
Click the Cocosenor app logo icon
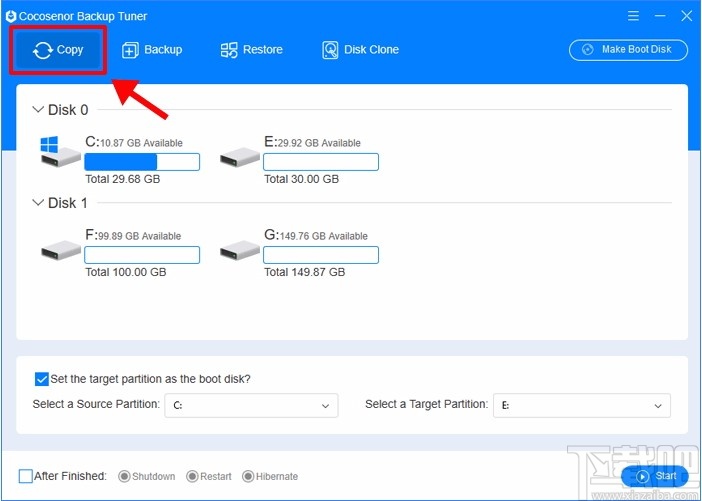coord(11,17)
